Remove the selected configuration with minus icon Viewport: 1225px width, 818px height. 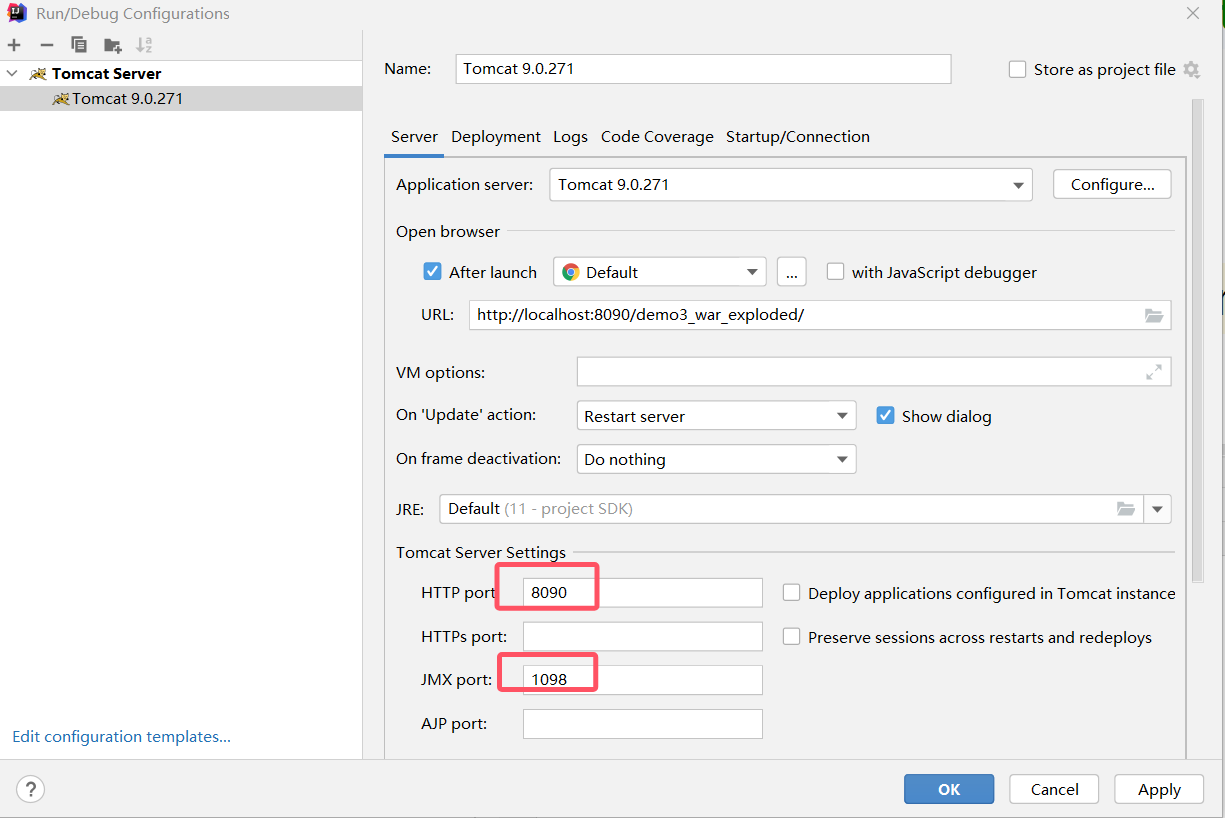point(46,45)
